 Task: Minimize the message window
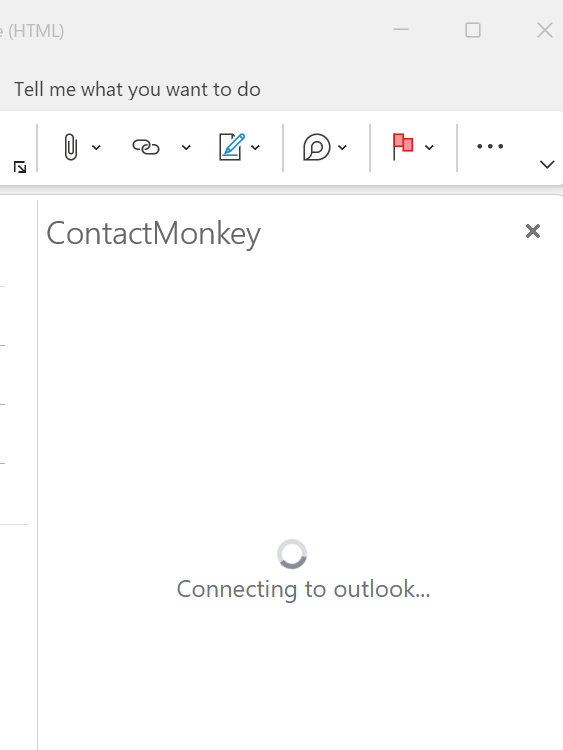[401, 30]
